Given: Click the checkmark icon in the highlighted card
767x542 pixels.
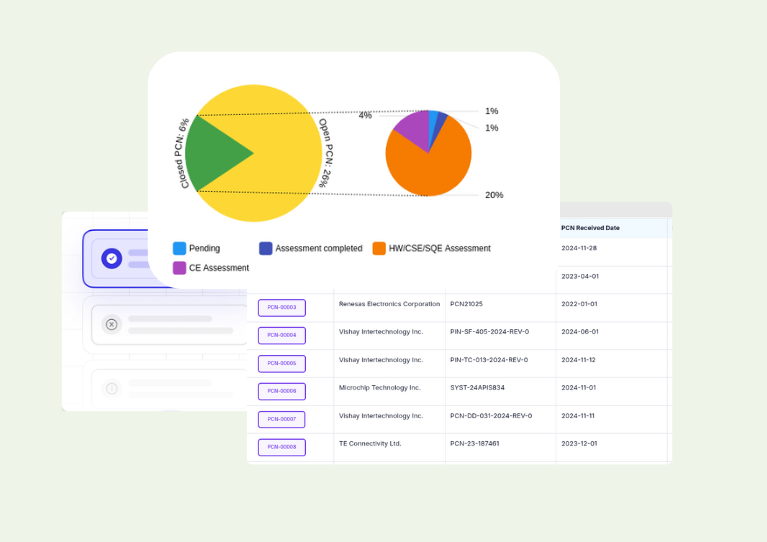Looking at the screenshot, I should coord(112,258).
